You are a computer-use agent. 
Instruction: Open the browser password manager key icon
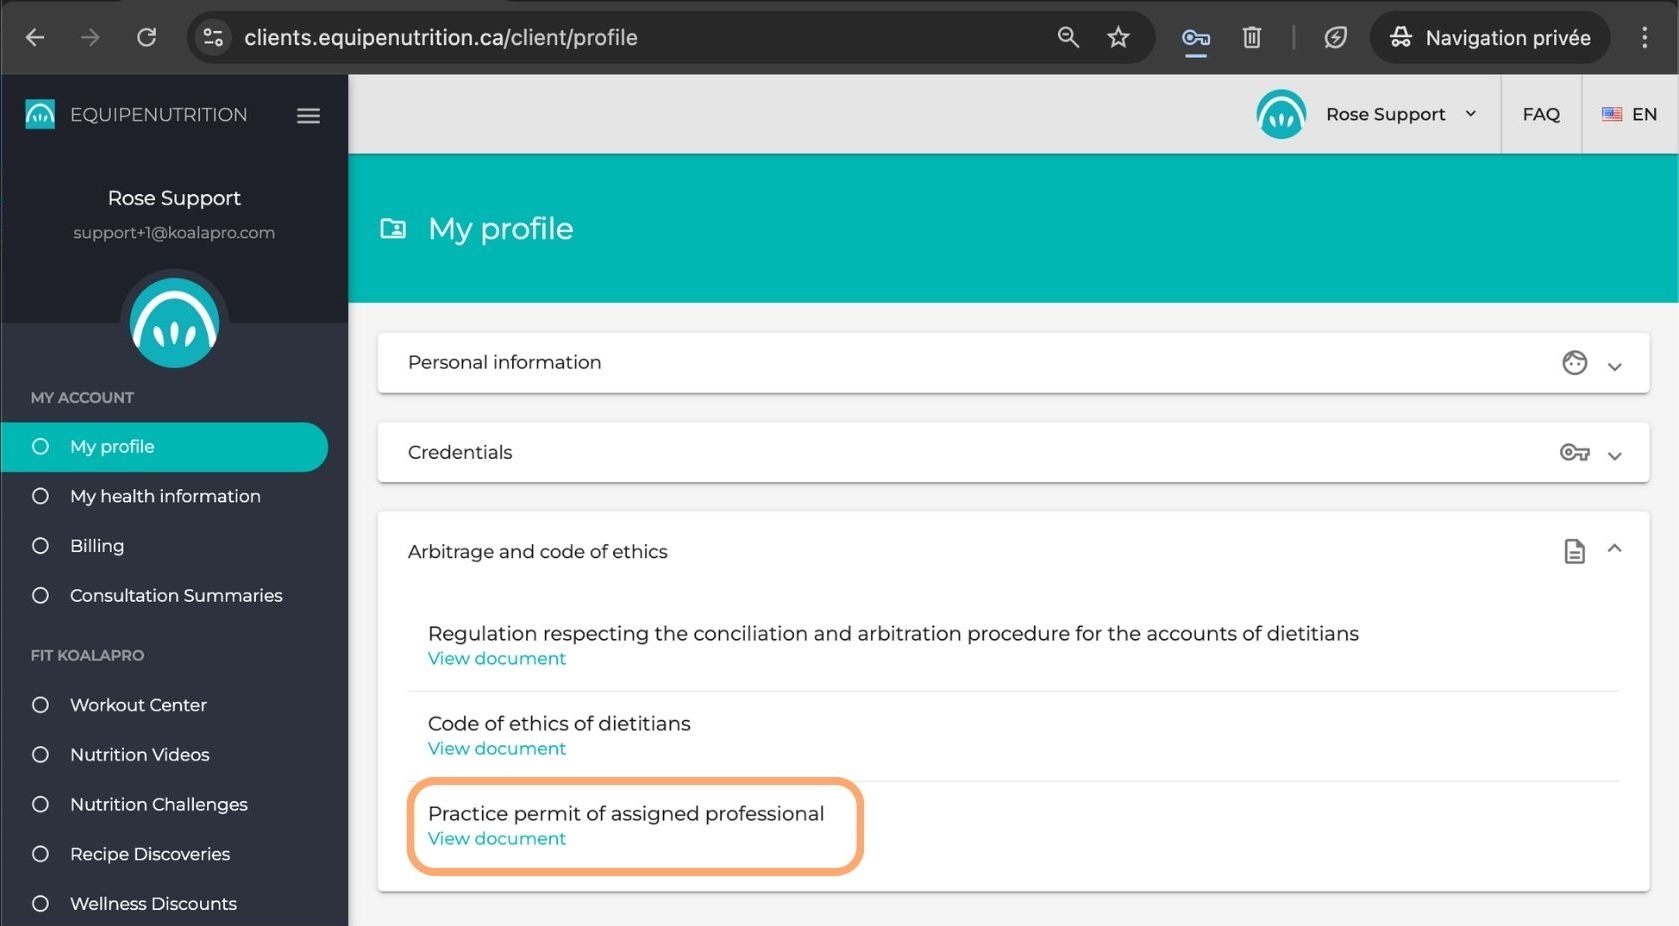click(x=1195, y=38)
